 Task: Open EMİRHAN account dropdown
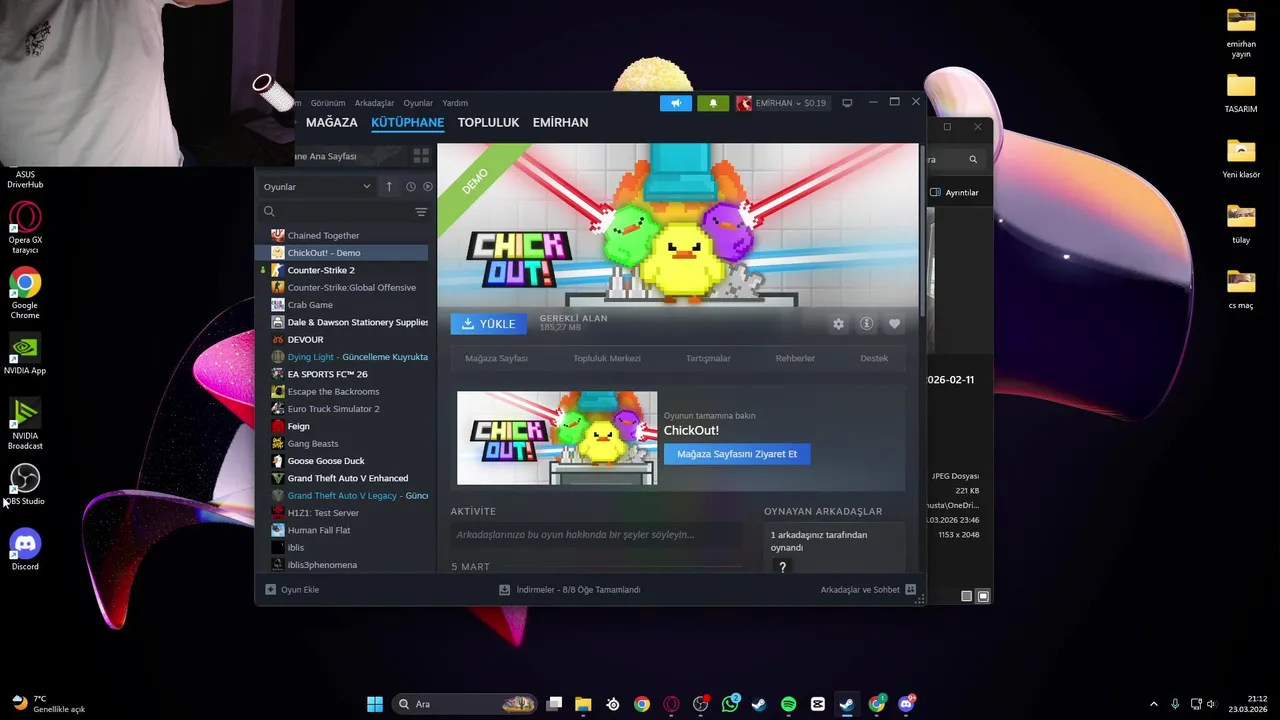(781, 103)
